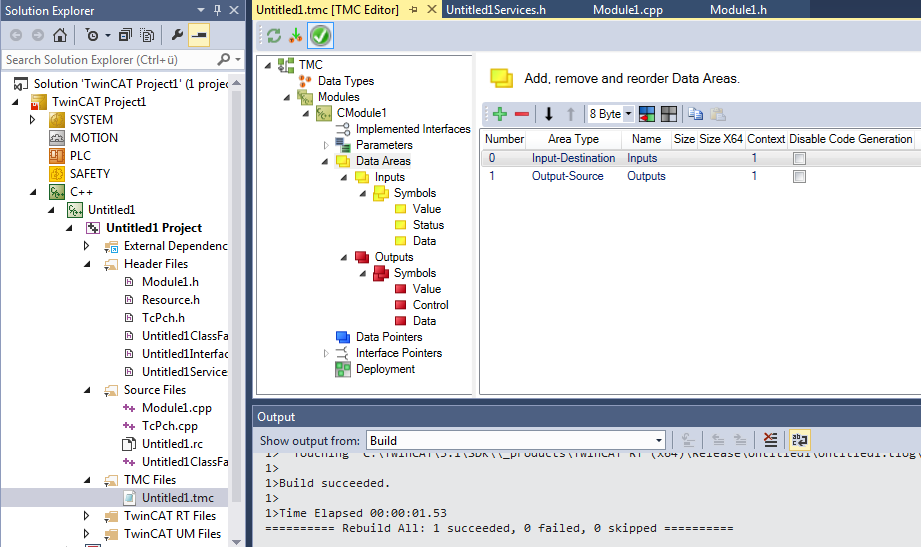This screenshot has width=921, height=547.
Task: Switch to the Module1.h tab
Action: click(x=738, y=9)
